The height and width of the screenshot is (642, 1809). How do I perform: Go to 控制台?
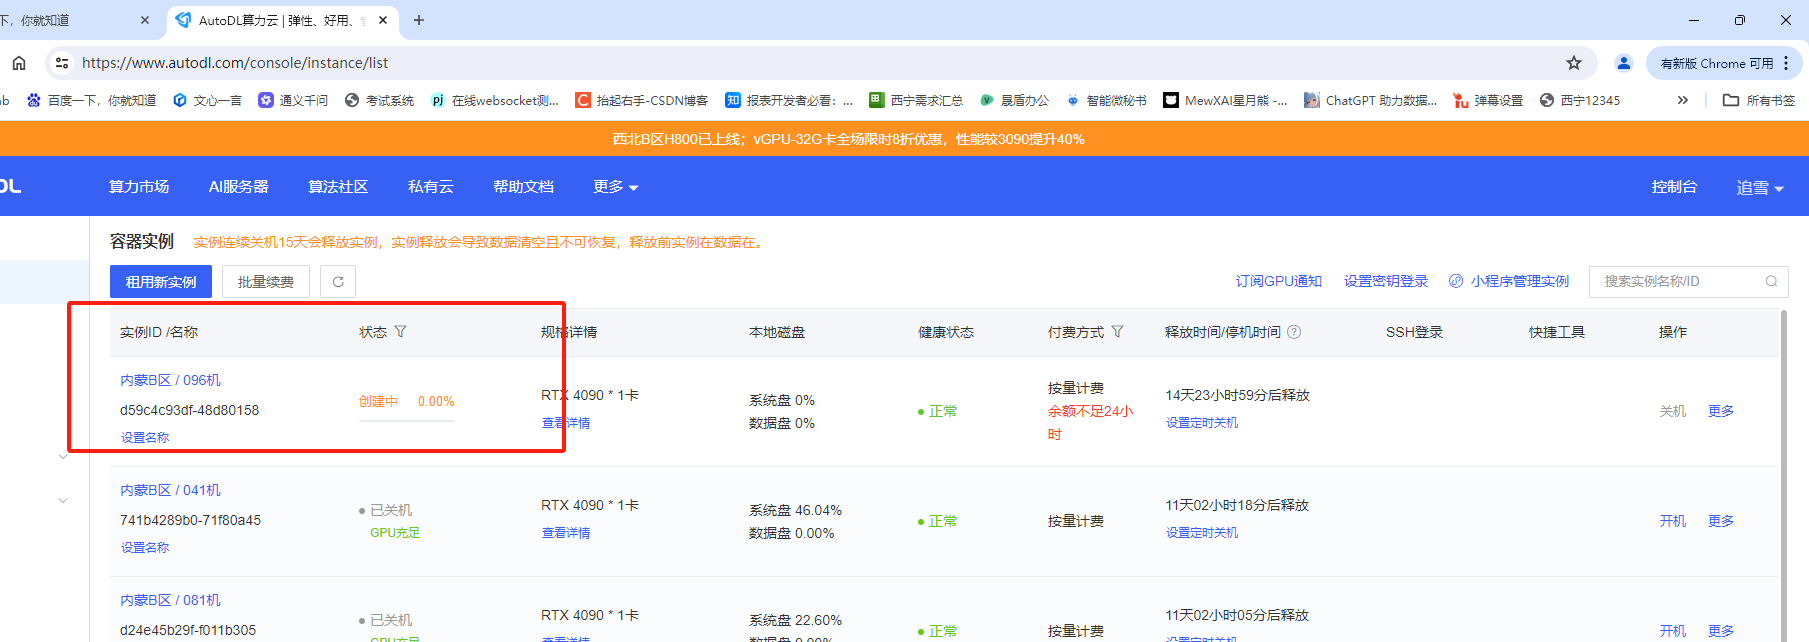tap(1674, 187)
